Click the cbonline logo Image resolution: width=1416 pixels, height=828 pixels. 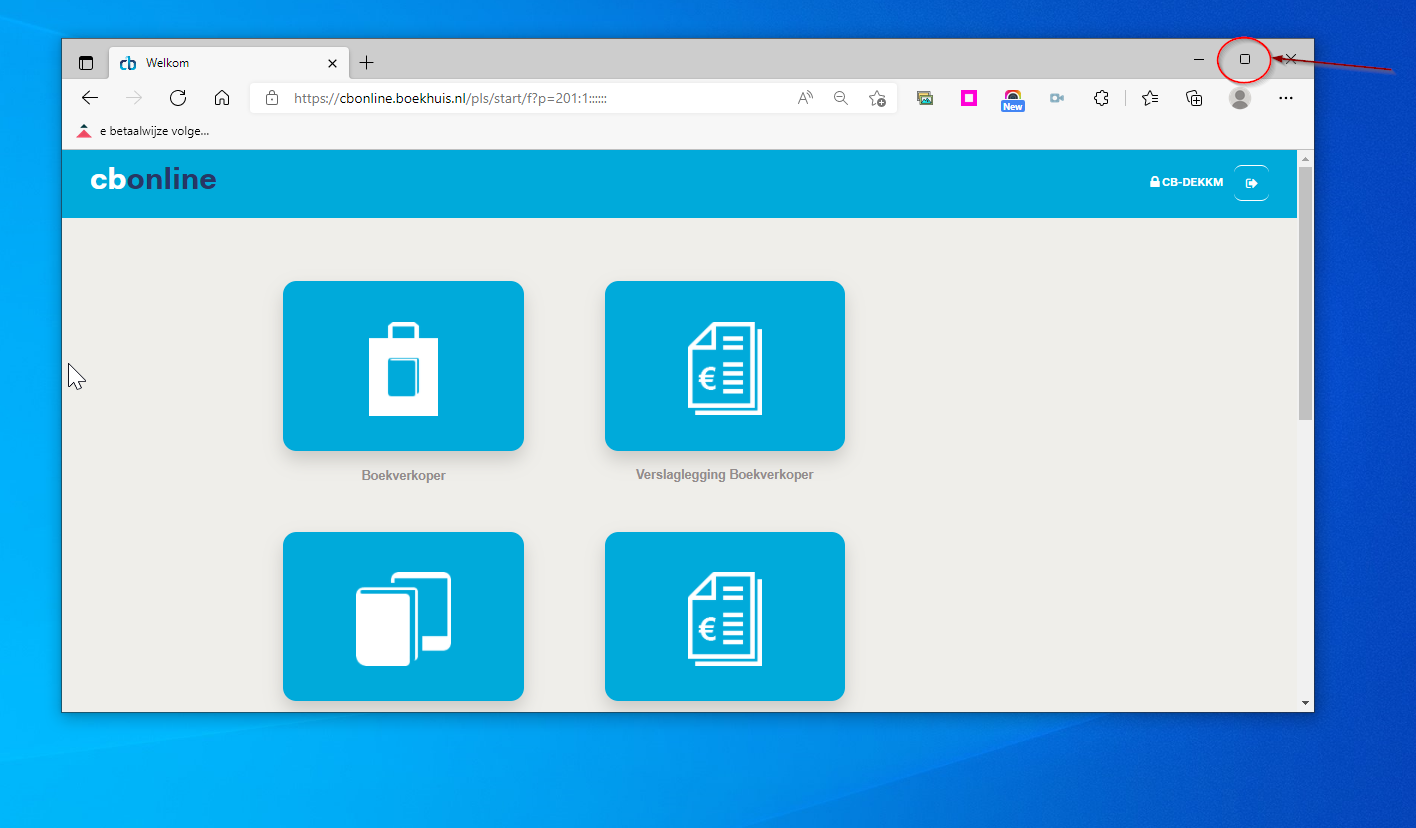[x=153, y=179]
